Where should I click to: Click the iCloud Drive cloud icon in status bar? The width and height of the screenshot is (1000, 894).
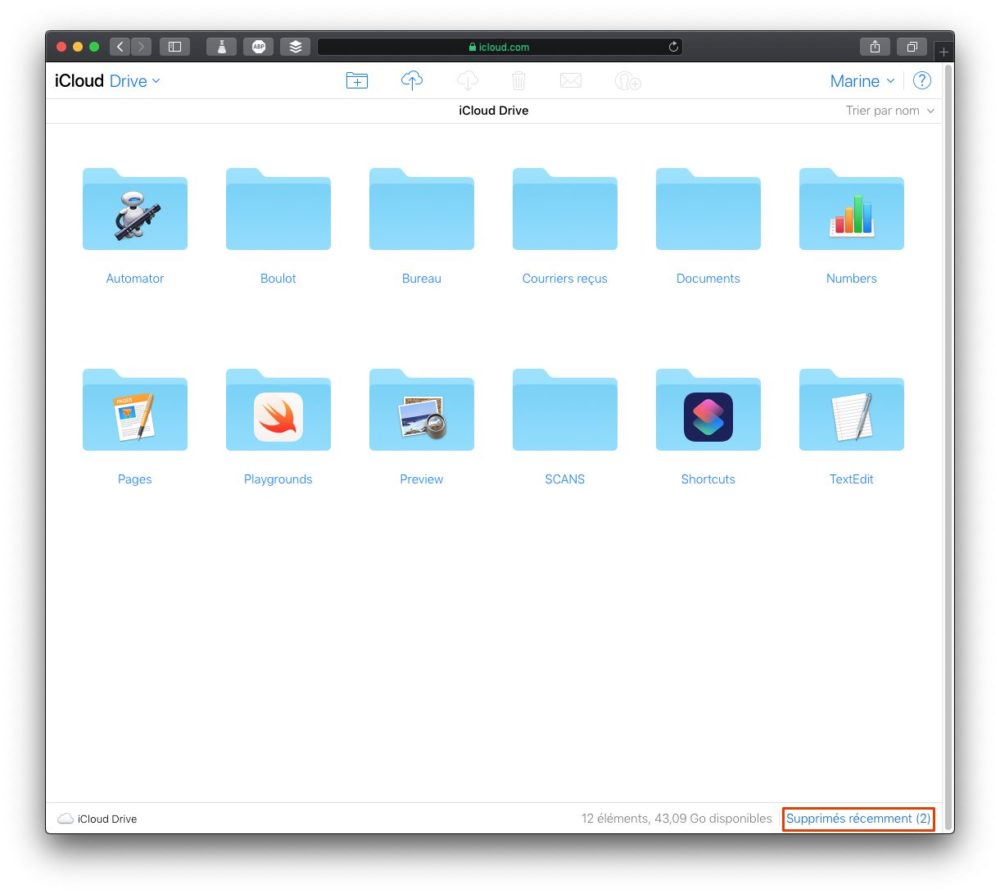64,818
